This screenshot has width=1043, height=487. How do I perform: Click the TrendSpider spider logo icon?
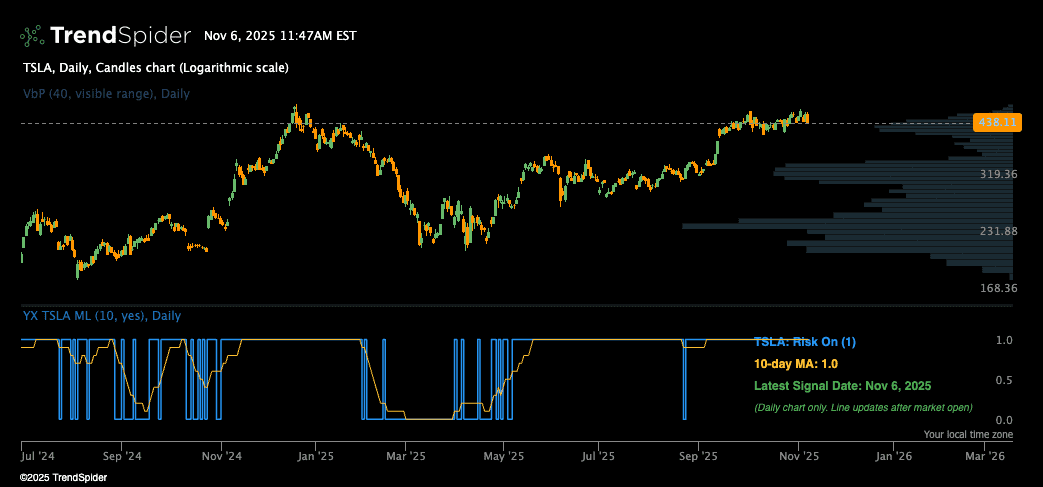31,36
